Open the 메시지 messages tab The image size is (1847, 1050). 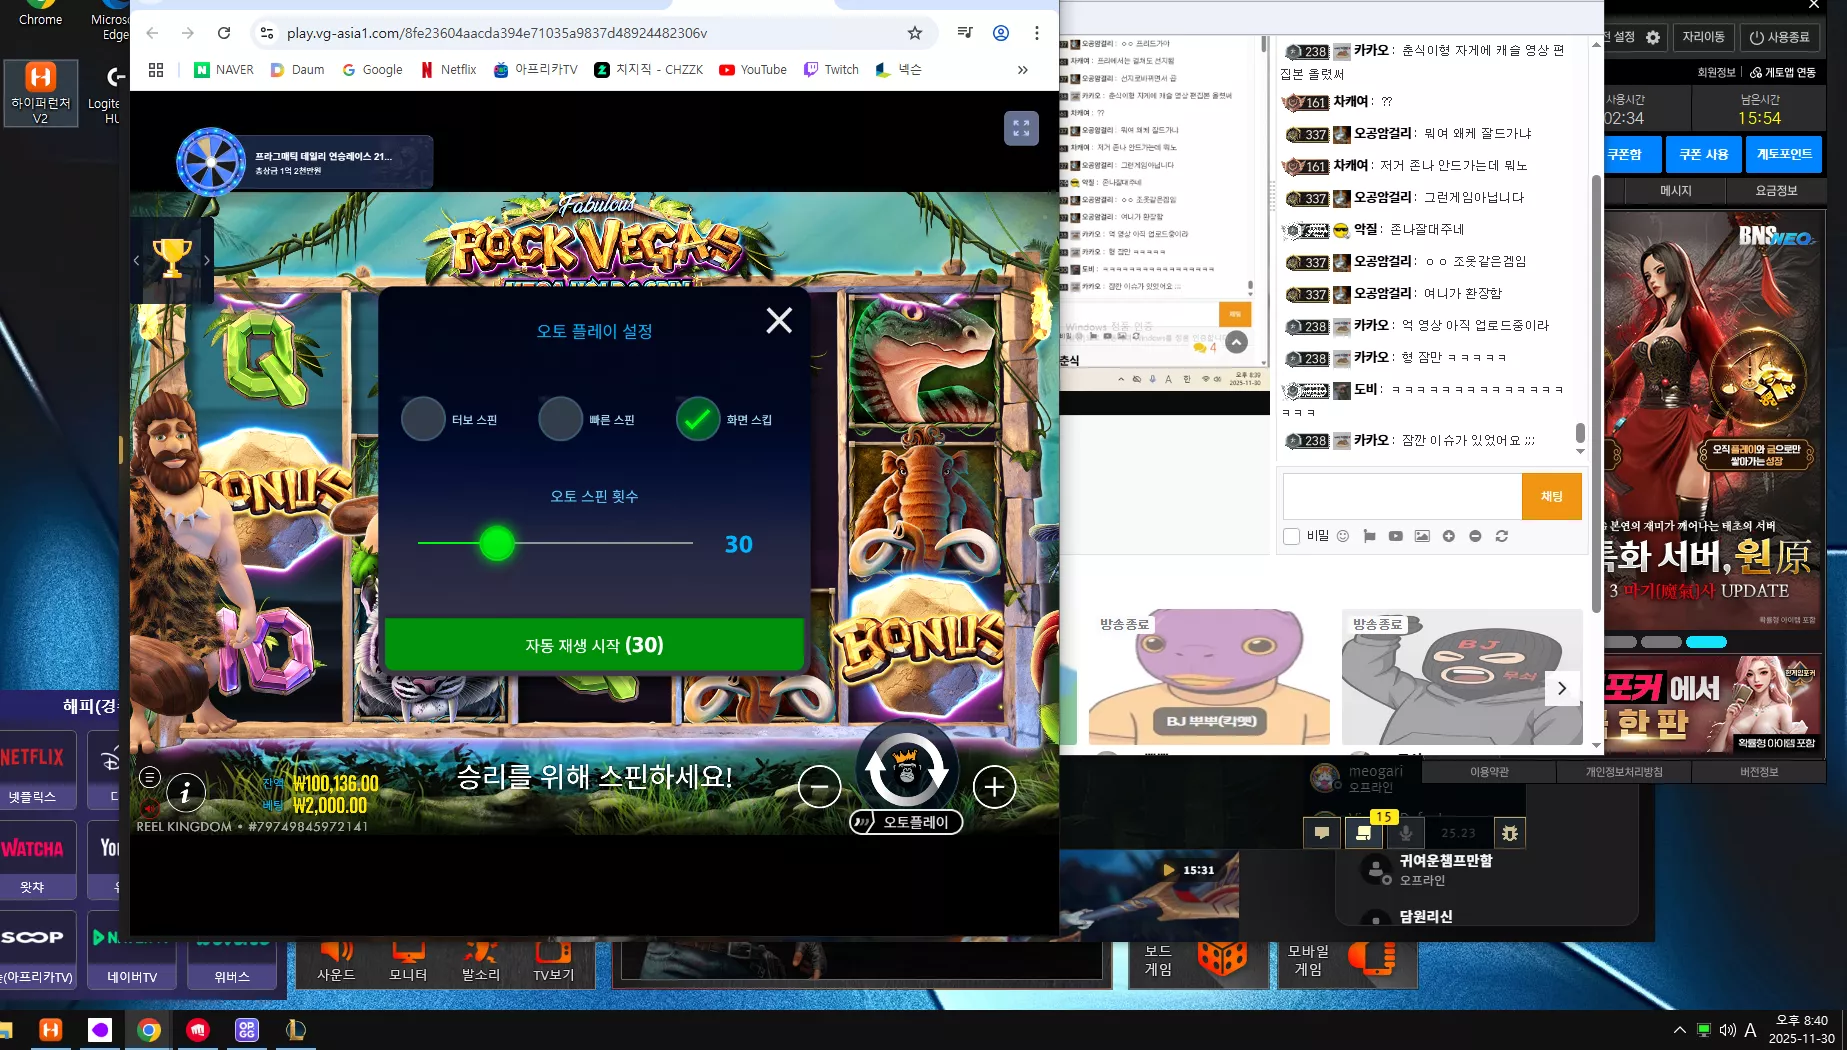[1675, 190]
